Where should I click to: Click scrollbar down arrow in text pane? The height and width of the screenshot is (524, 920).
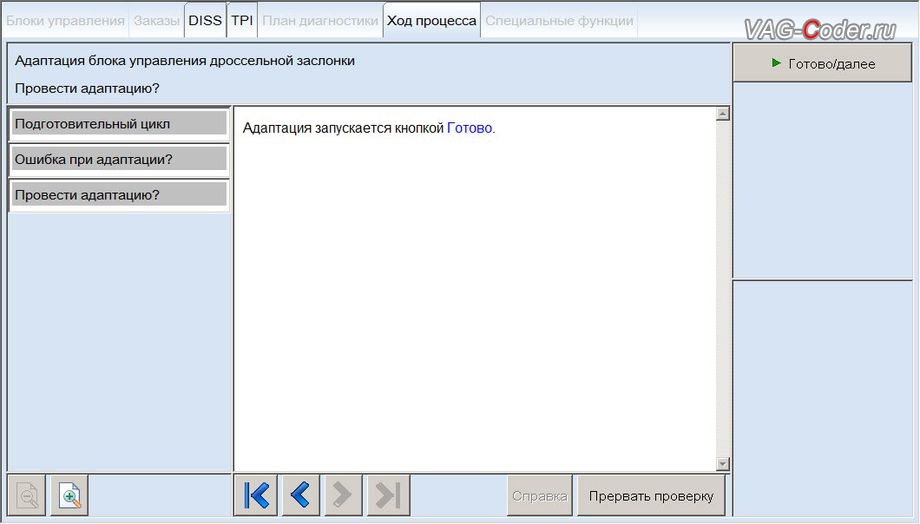point(723,464)
